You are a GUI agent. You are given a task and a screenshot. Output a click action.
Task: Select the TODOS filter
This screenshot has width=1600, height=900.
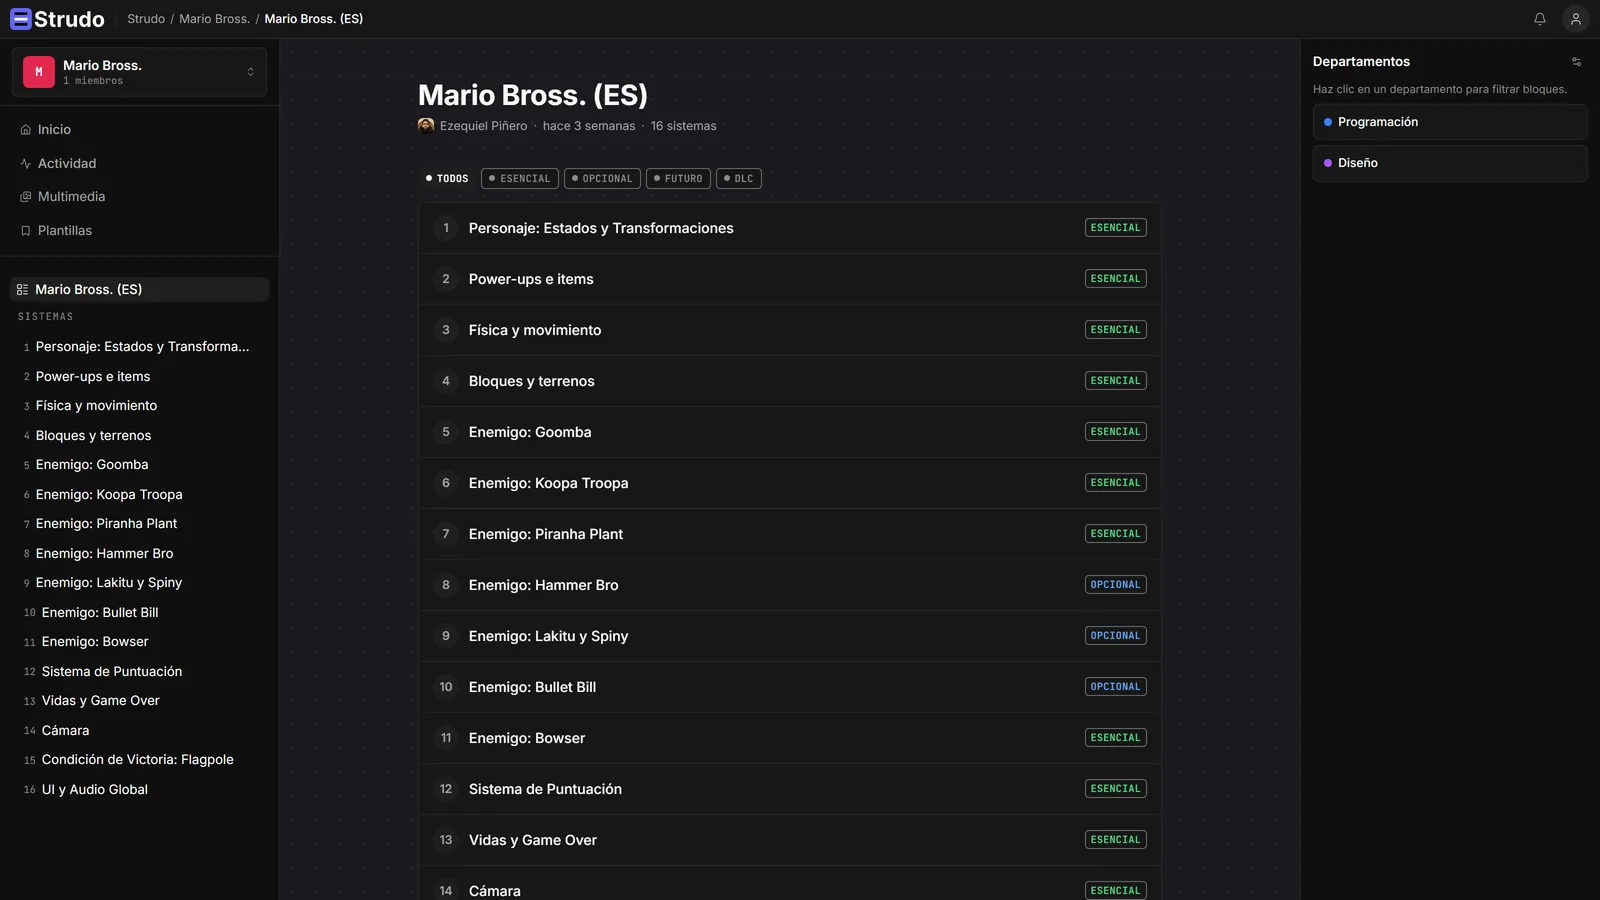[x=447, y=179]
